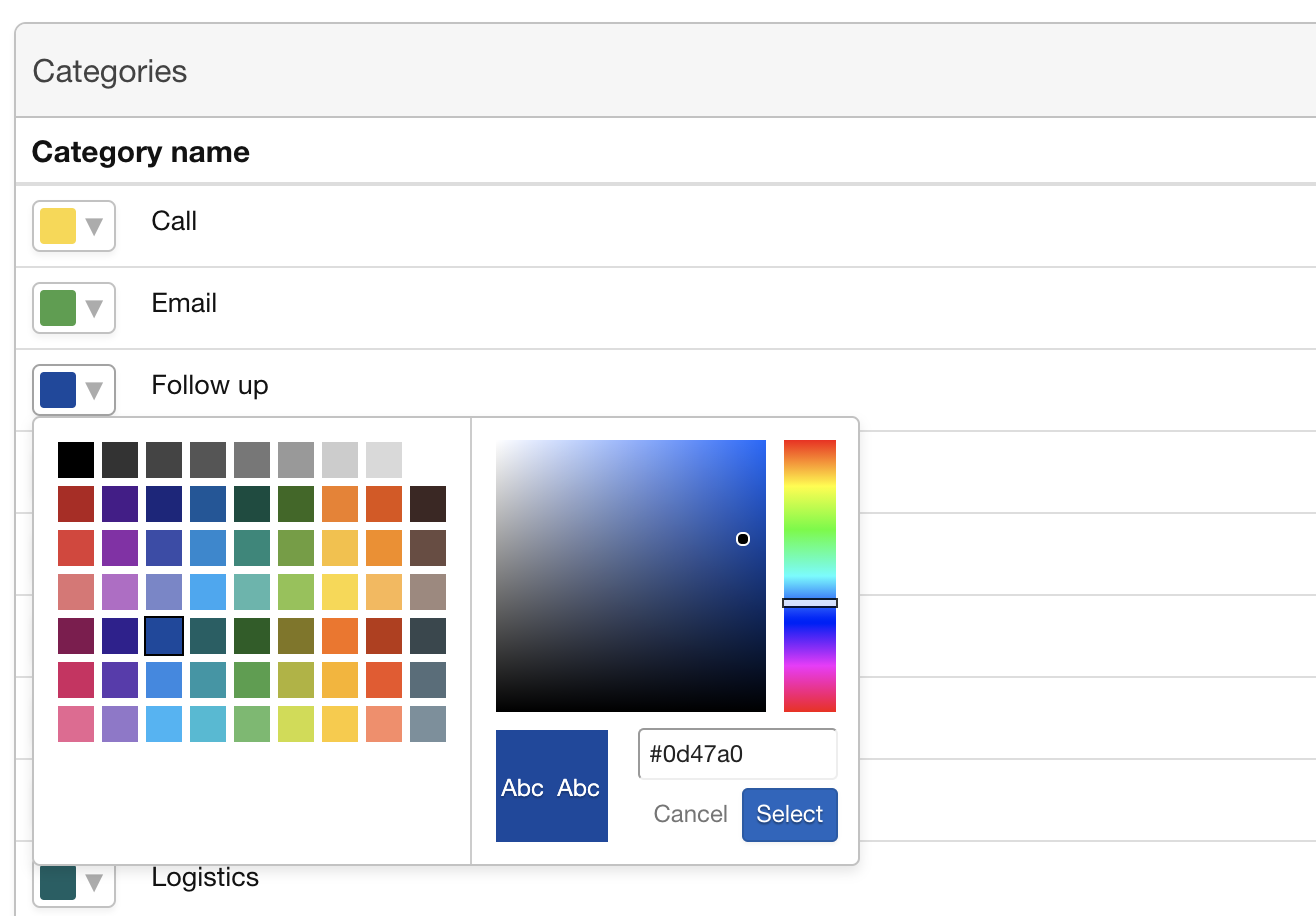Image resolution: width=1316 pixels, height=916 pixels.
Task: Pick the blue-gray swatch ending the bottom palette row
Action: (x=428, y=724)
